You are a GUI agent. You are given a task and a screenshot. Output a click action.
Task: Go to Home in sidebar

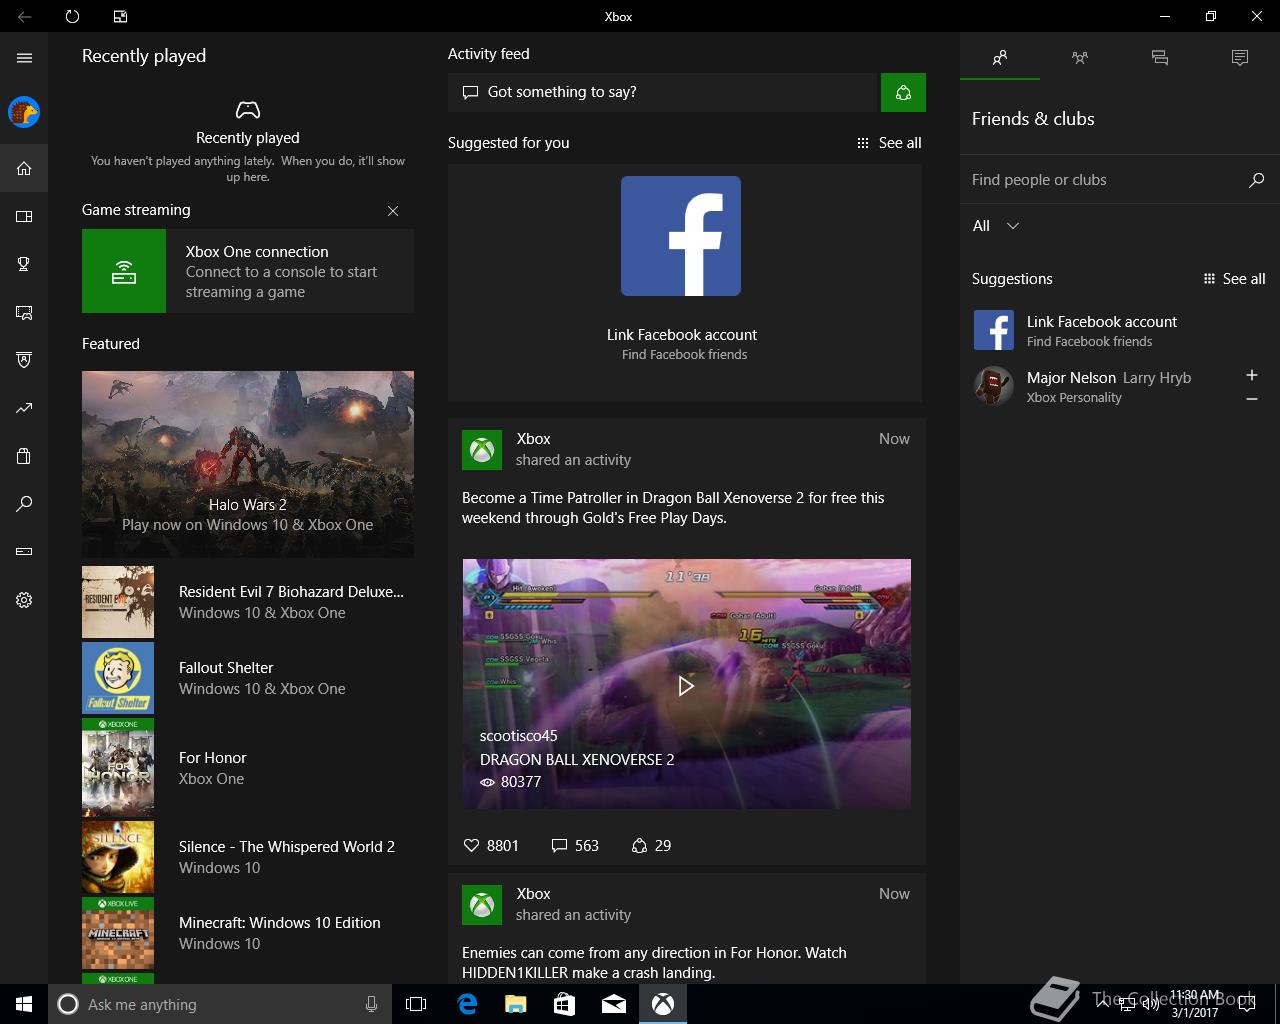coord(24,168)
